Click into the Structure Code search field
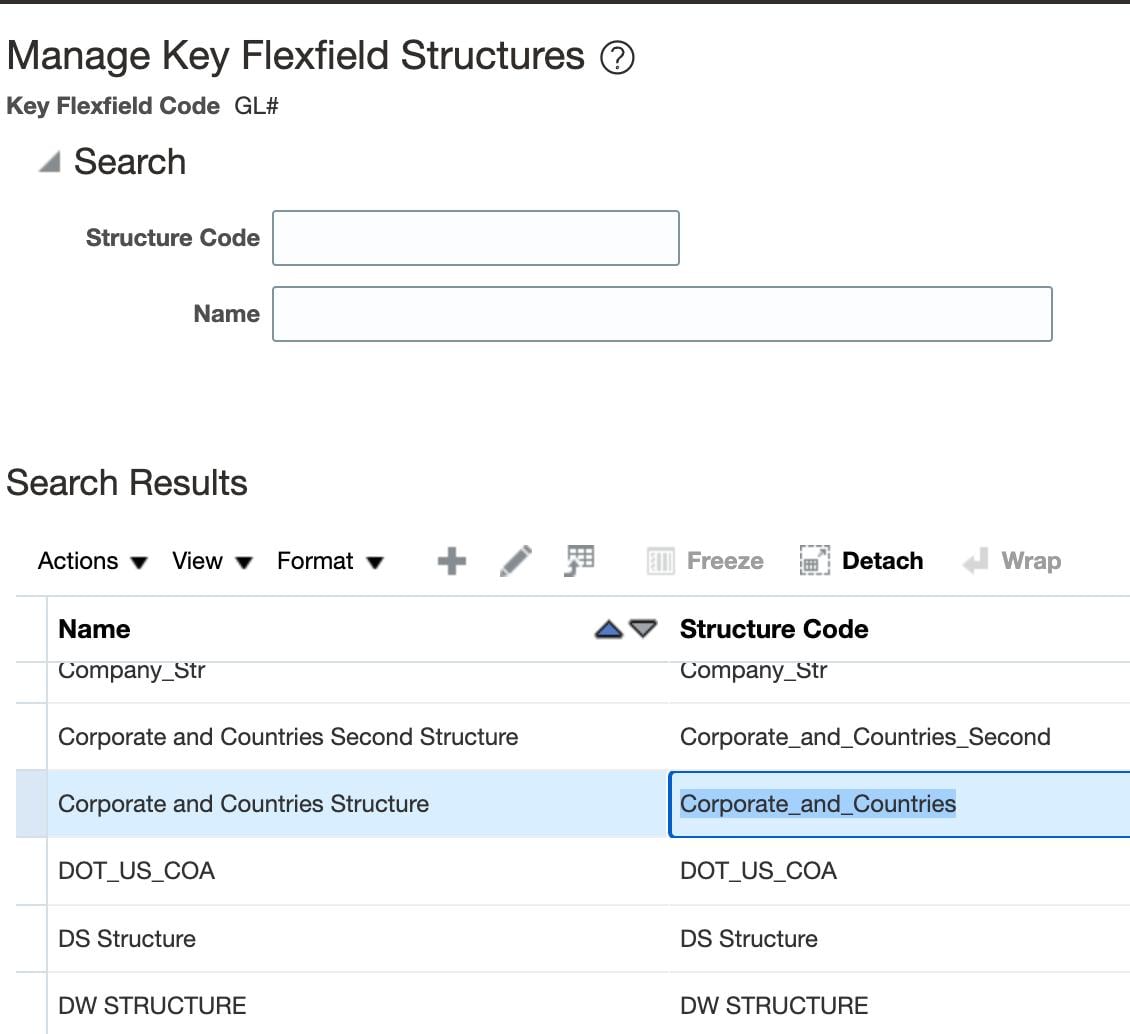 475,238
